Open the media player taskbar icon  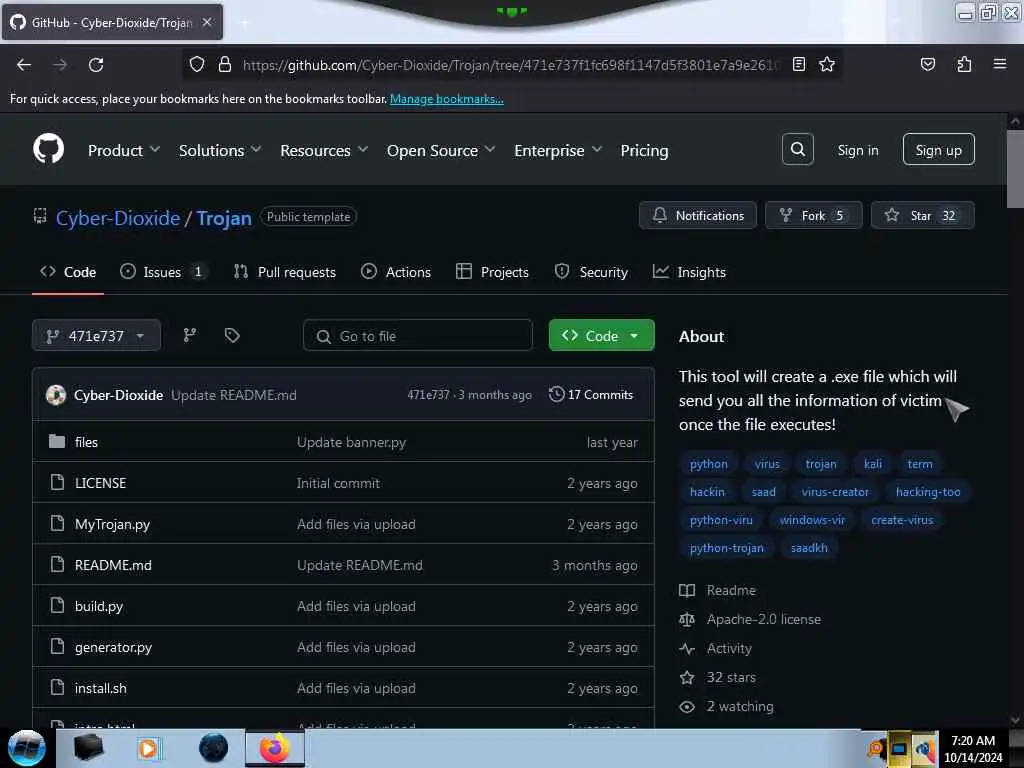point(148,748)
